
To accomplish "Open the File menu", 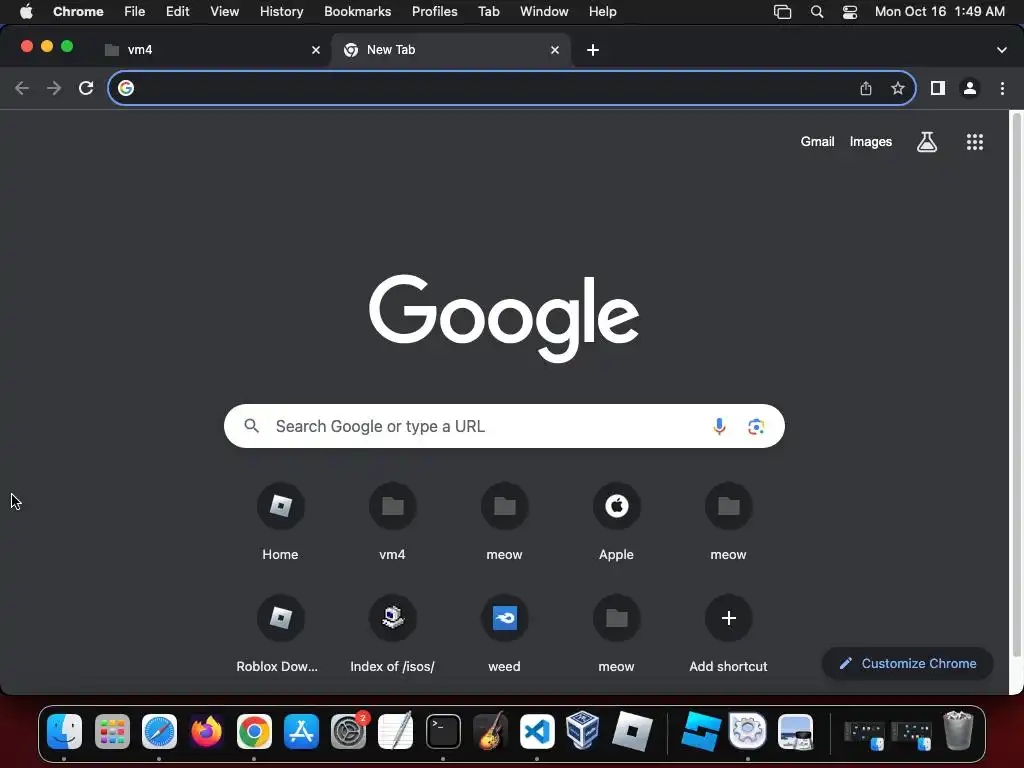I will click(x=135, y=12).
